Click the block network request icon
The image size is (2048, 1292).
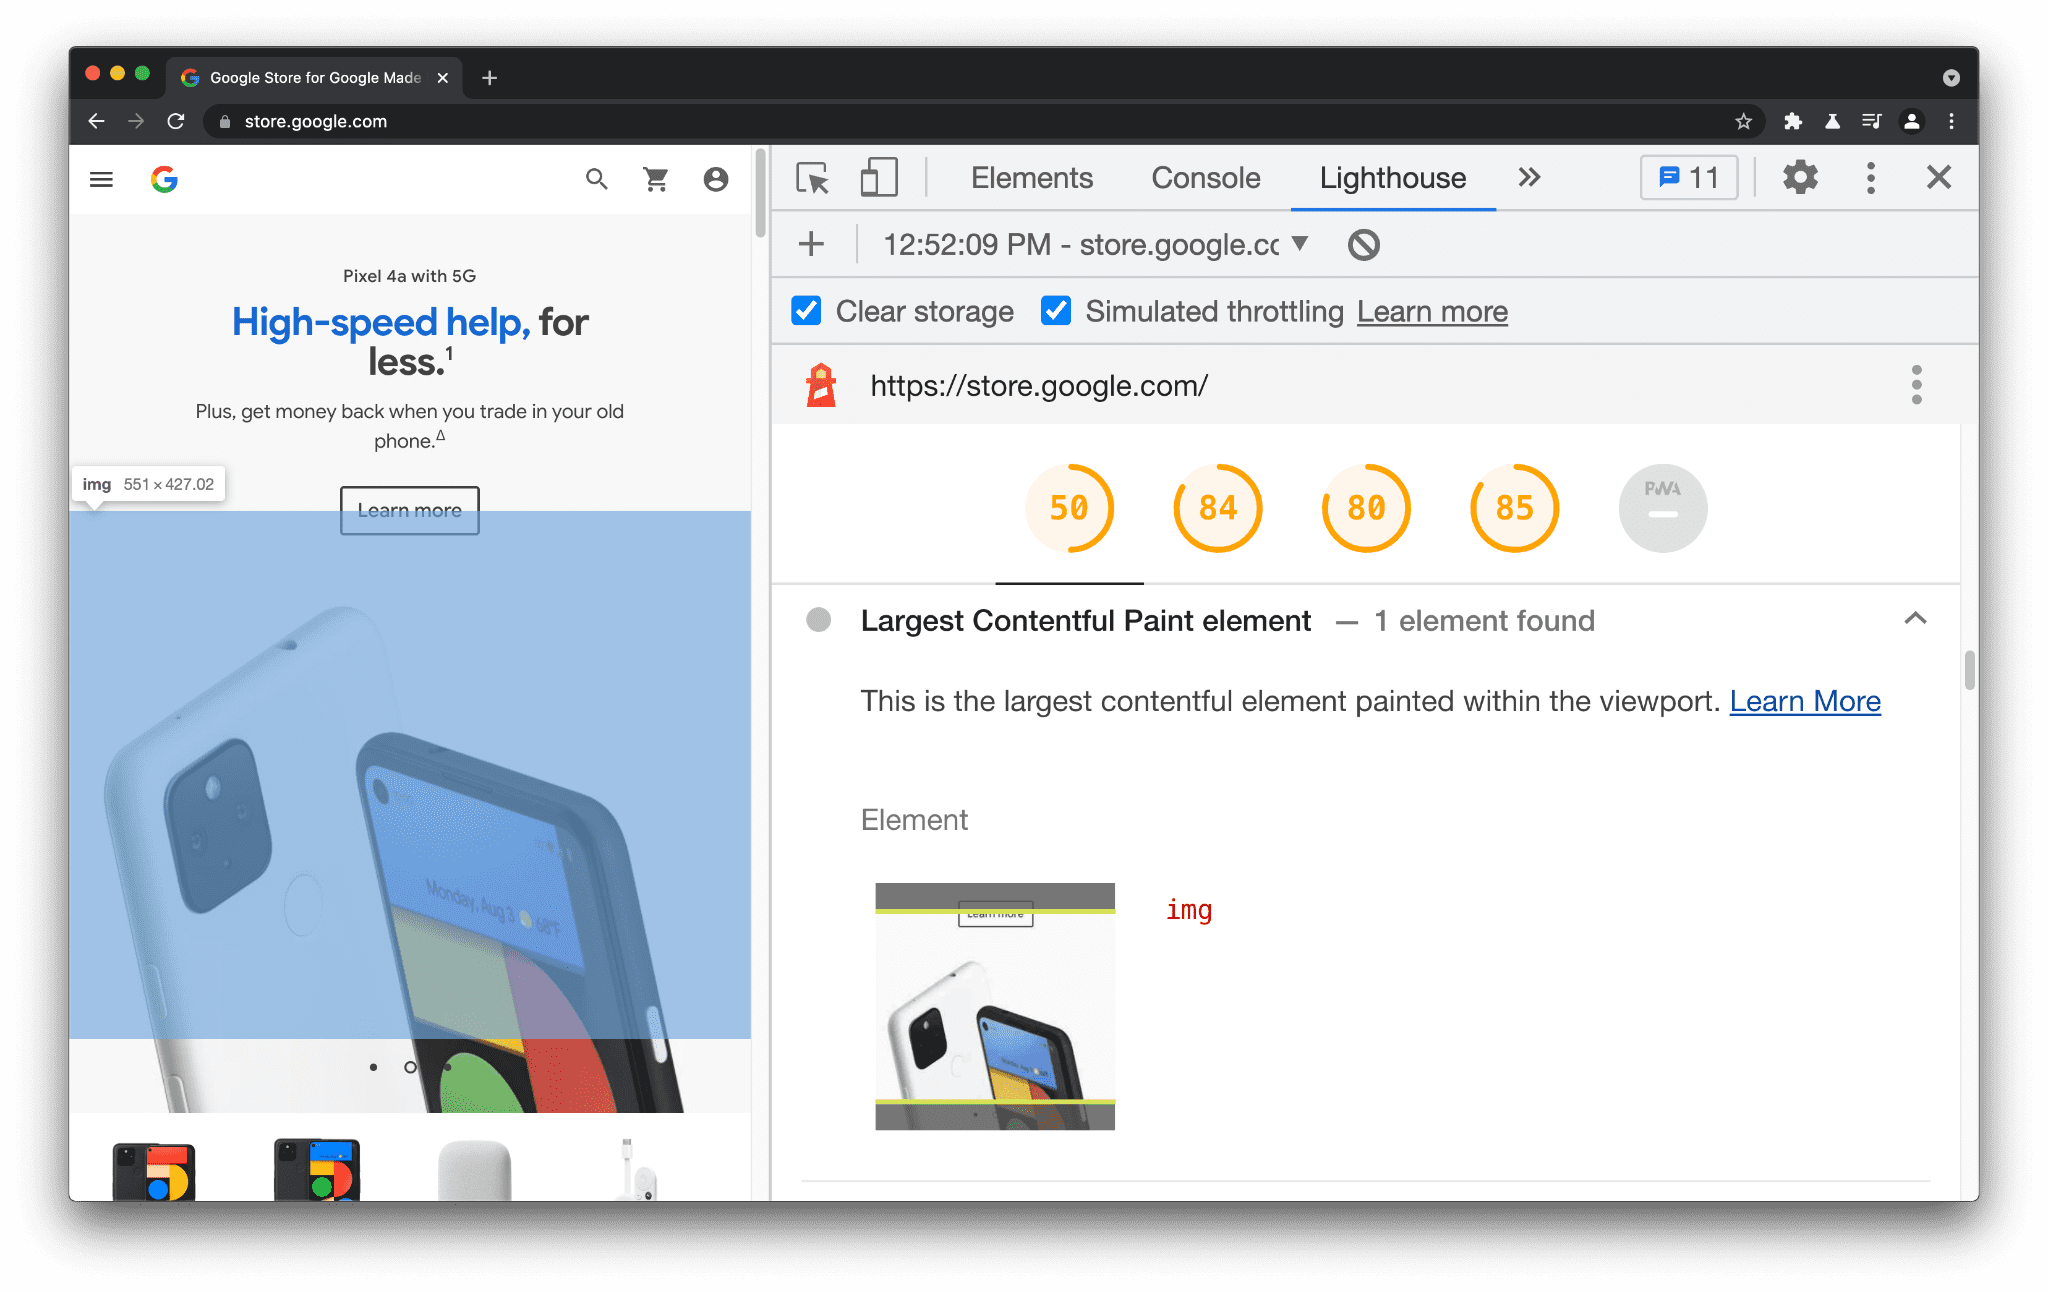click(x=1363, y=243)
